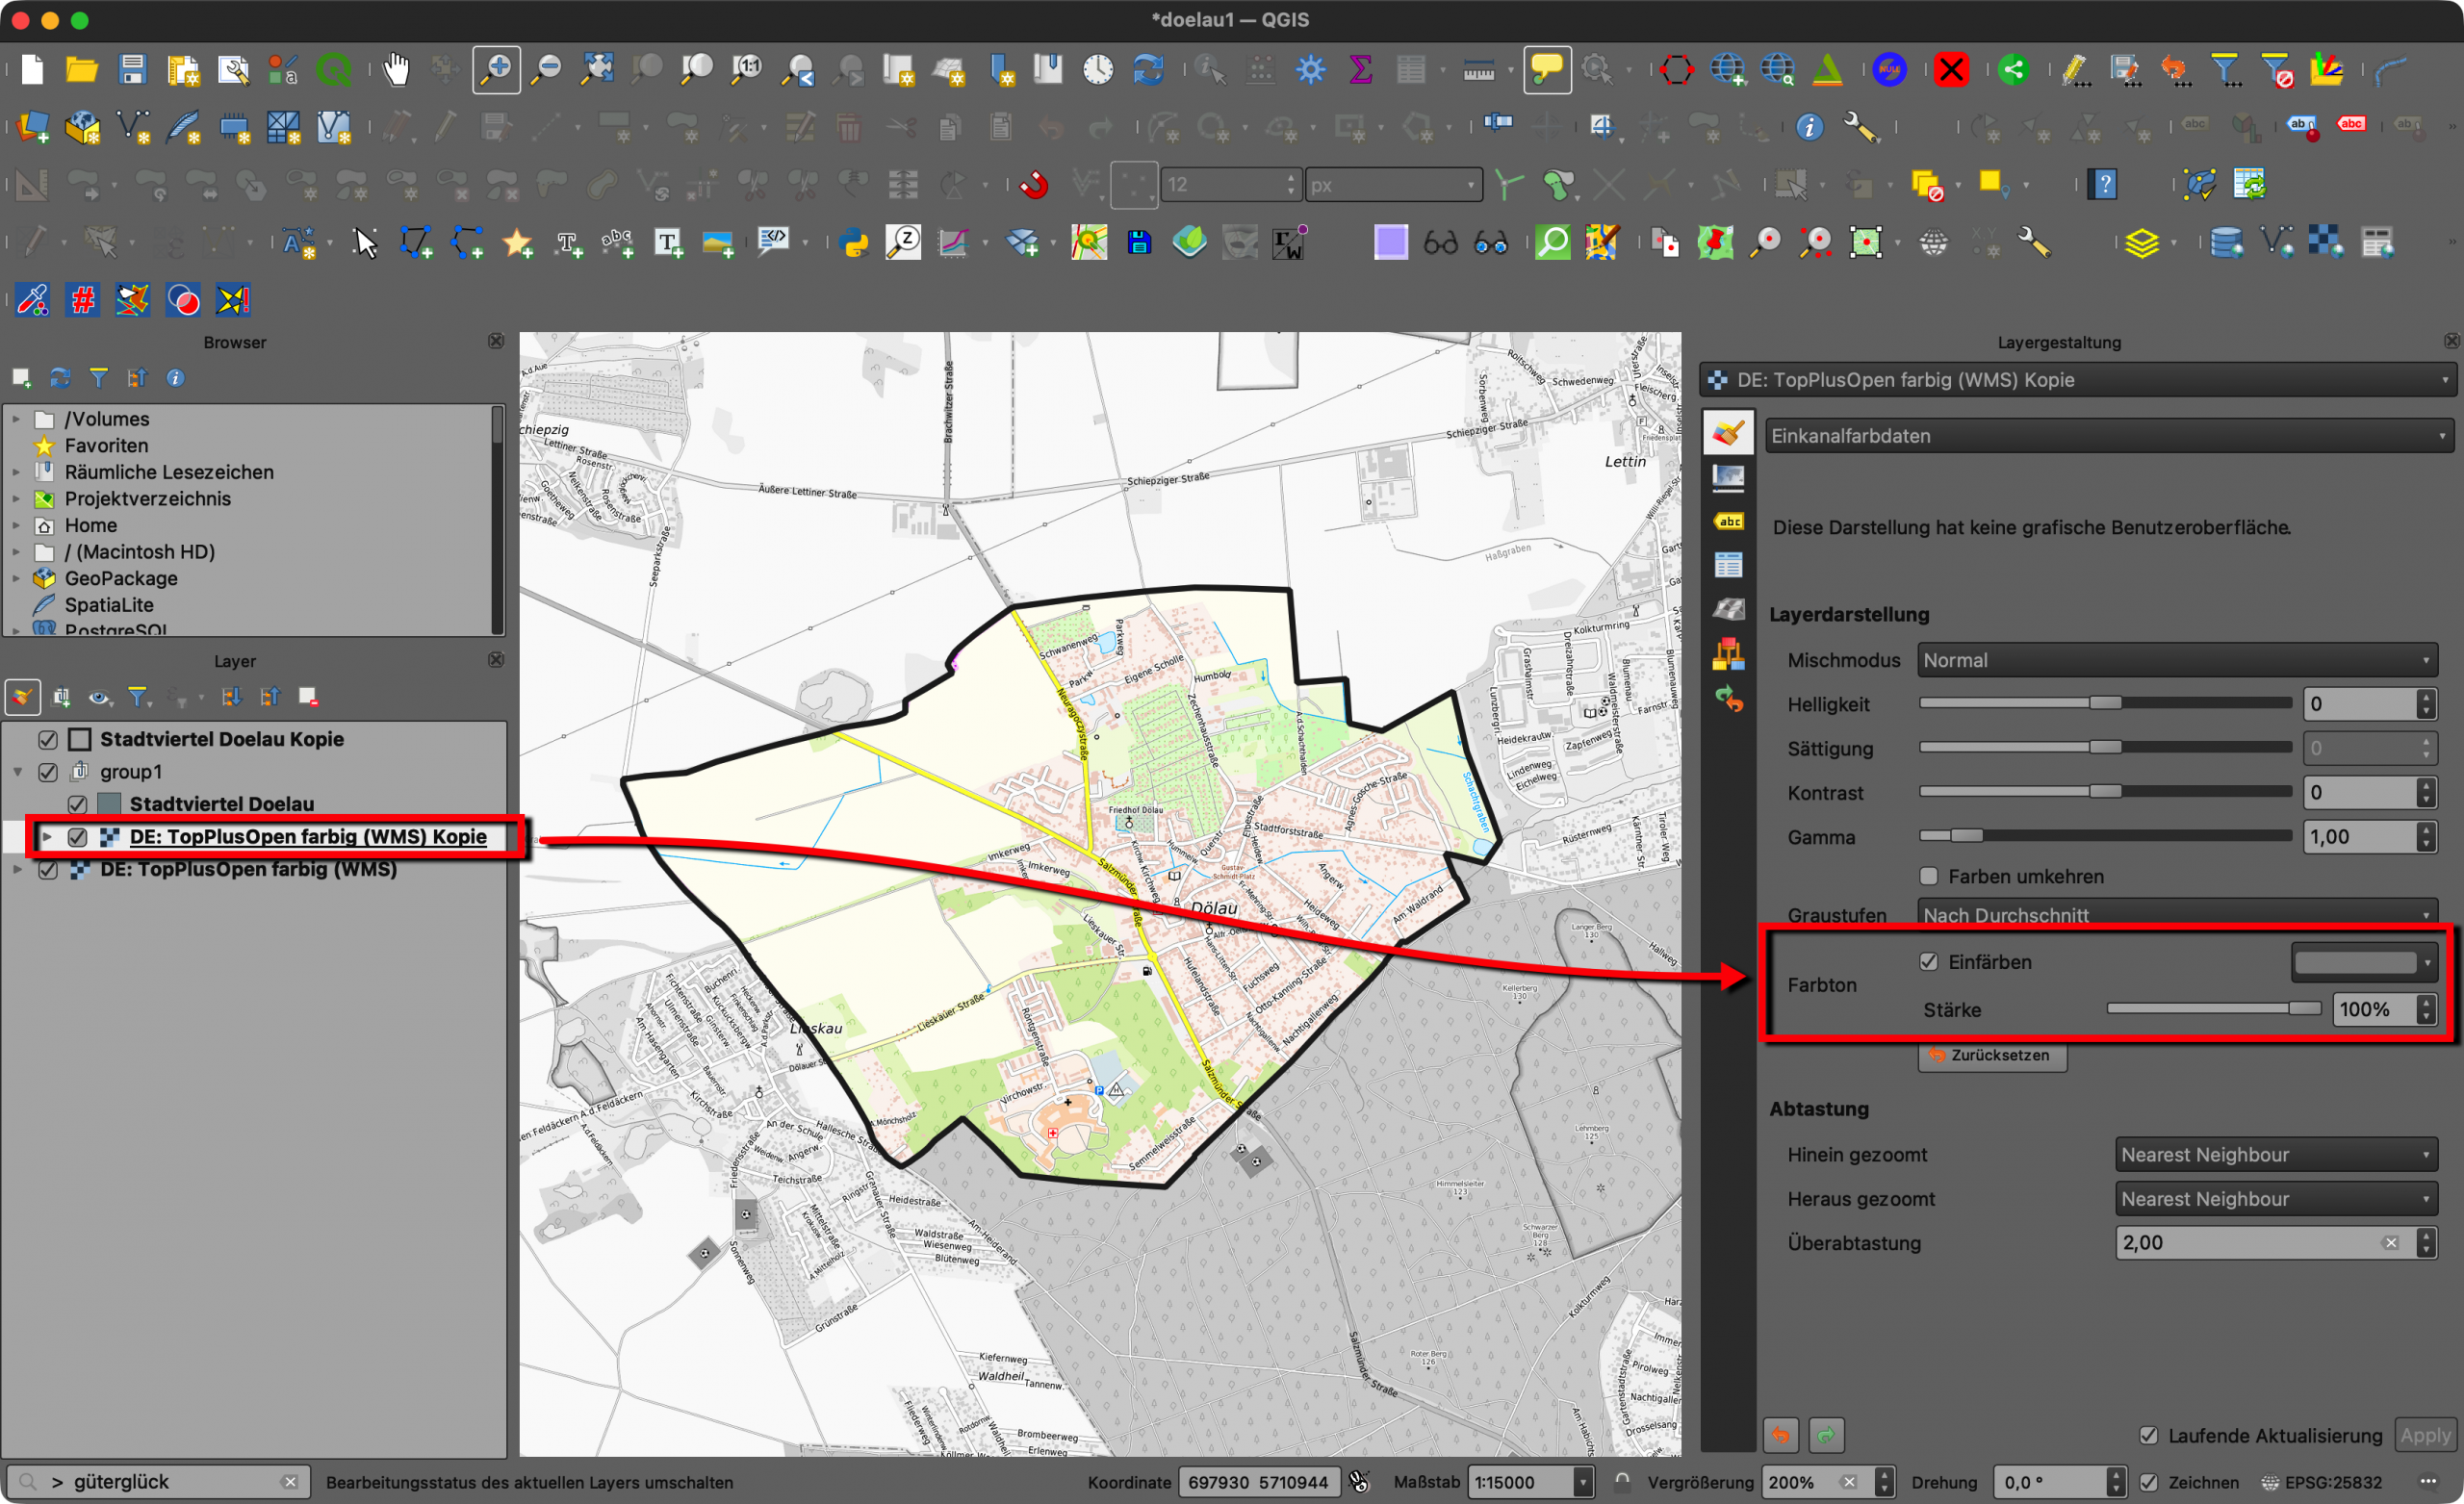Click the Browser panel filter icon

[x=98, y=378]
